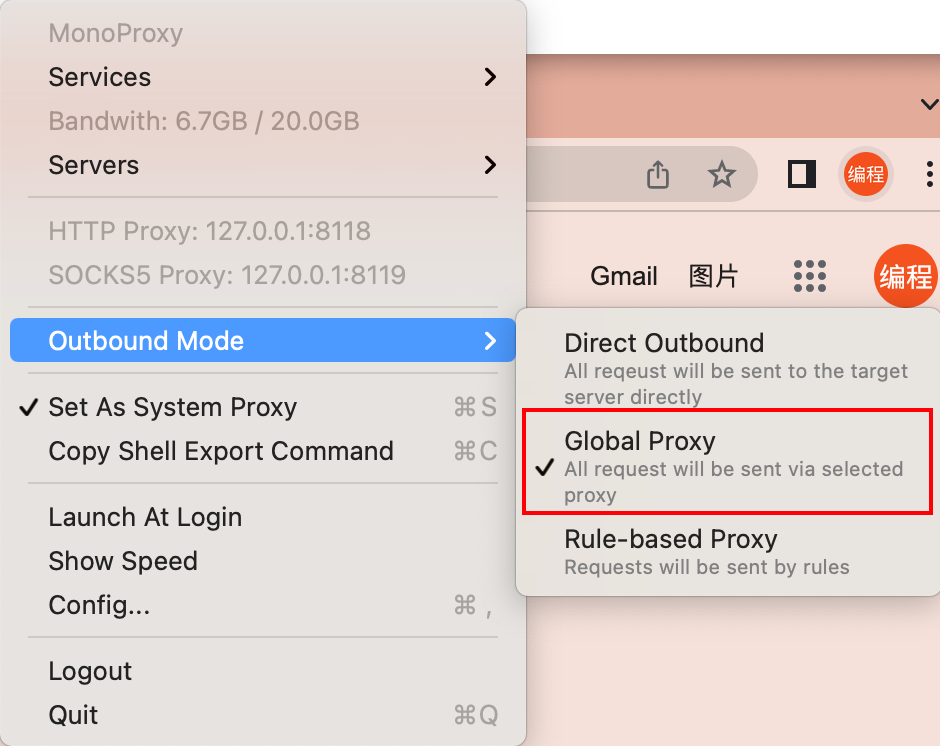Screen dimensions: 940x746
Task: Open the Gmail link
Action: click(624, 276)
